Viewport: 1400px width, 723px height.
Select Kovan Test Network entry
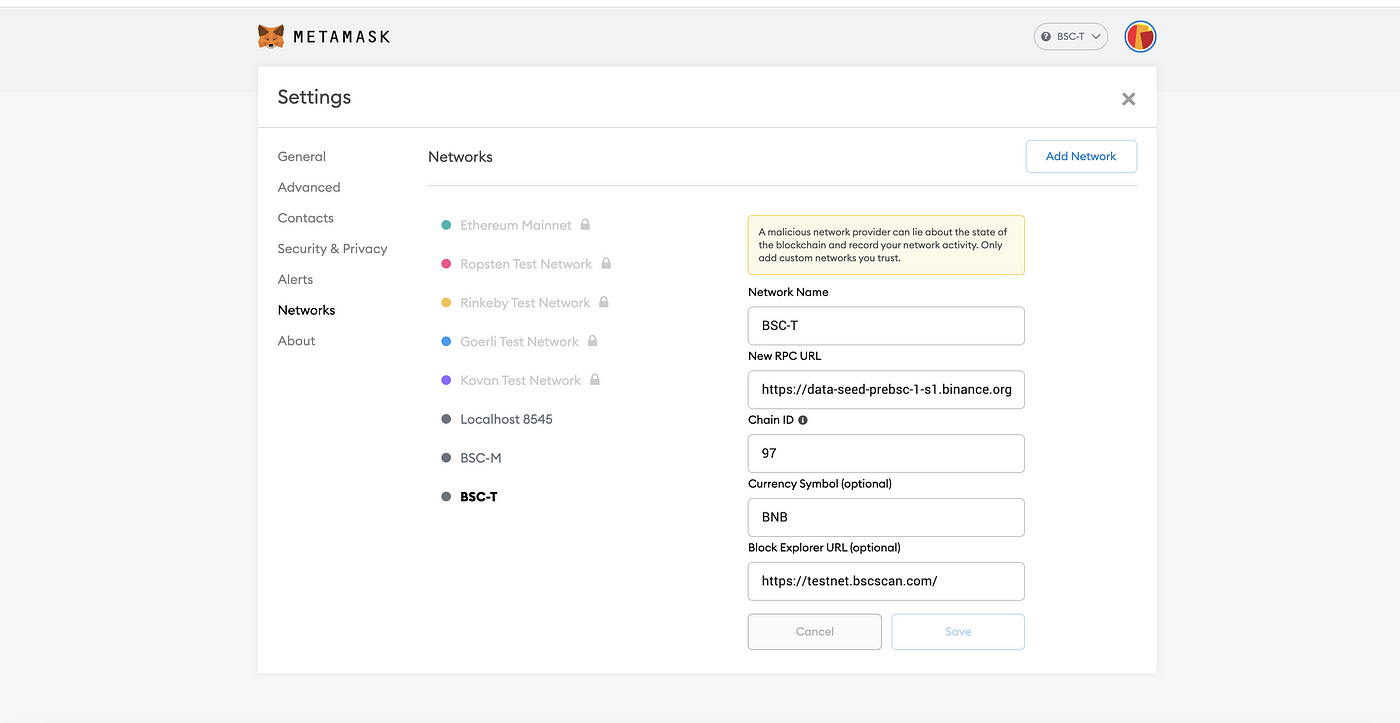(520, 381)
